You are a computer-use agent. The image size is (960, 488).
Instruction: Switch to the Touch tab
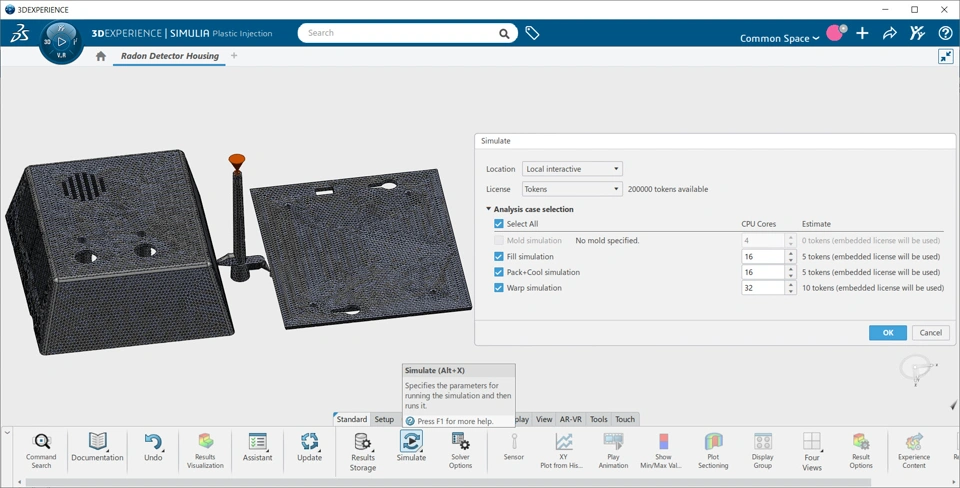[x=625, y=419]
